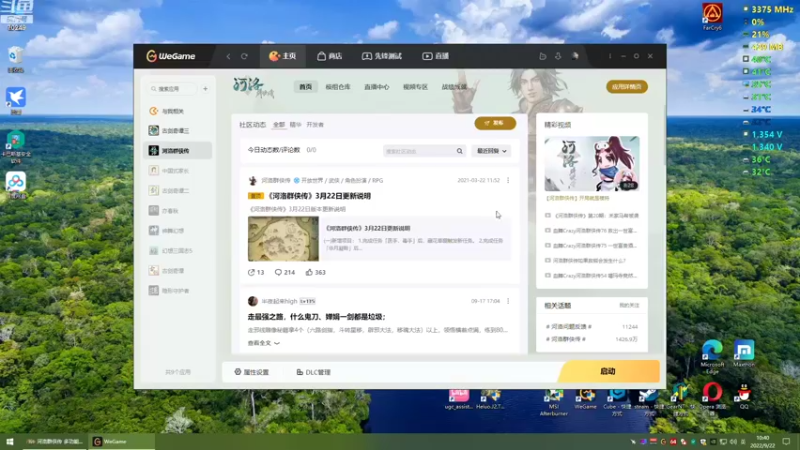Open DLC管理 management
The image size is (800, 450).
pyautogui.click(x=314, y=372)
